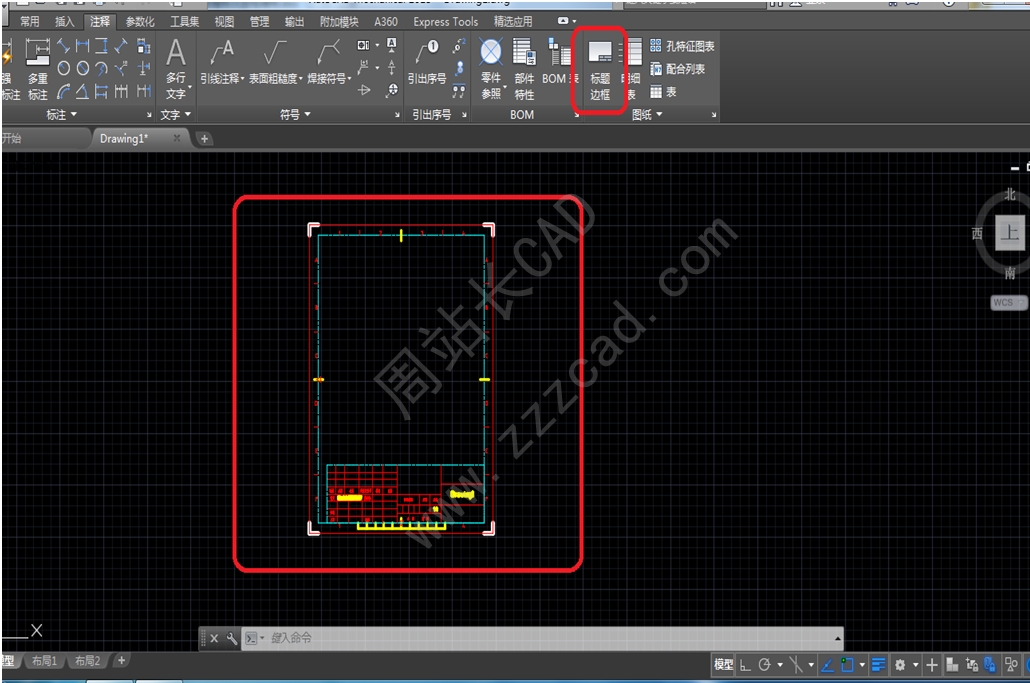Toggle isometric drafting in status bar
Screen dimensions: 1030x683
[x=795, y=665]
